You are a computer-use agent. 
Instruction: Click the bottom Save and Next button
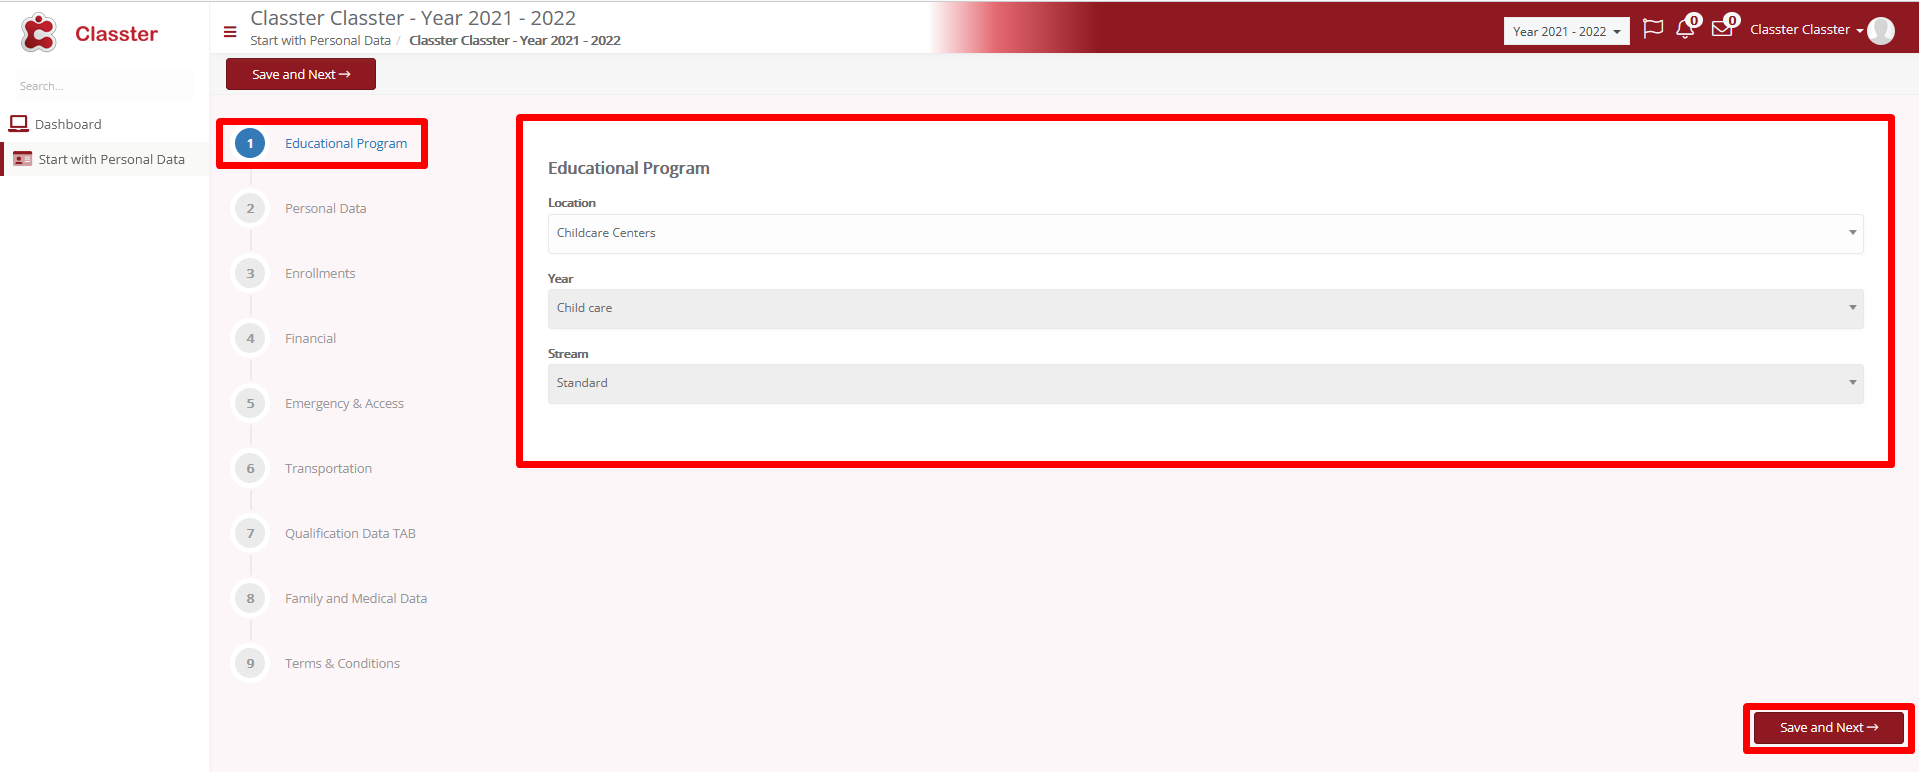tap(1829, 727)
